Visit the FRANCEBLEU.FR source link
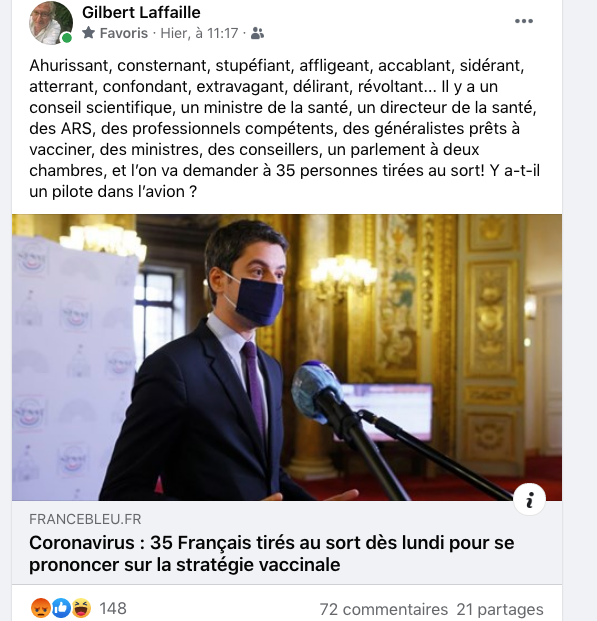The image size is (597, 621). (85, 519)
